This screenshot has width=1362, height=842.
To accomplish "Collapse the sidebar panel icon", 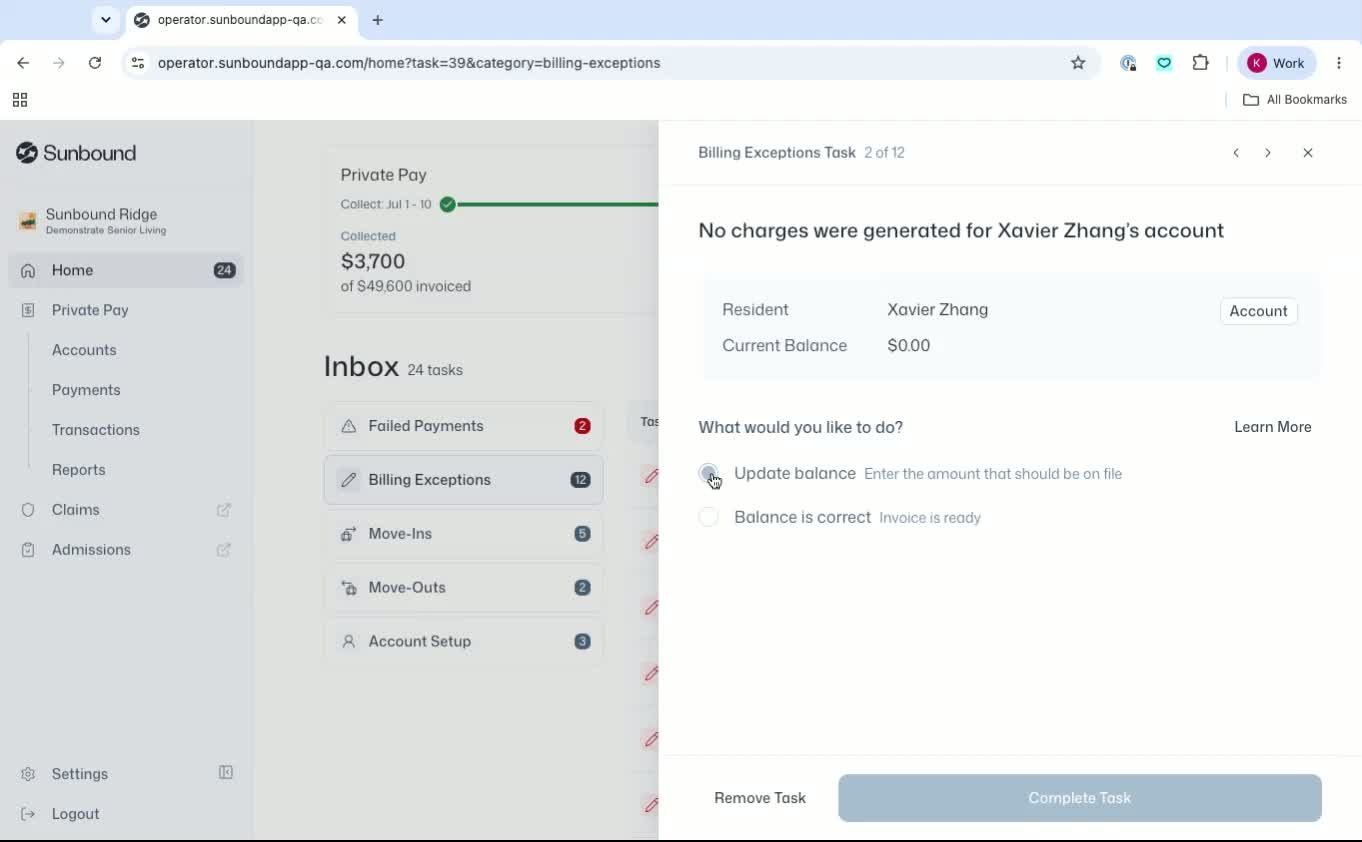I will (226, 773).
